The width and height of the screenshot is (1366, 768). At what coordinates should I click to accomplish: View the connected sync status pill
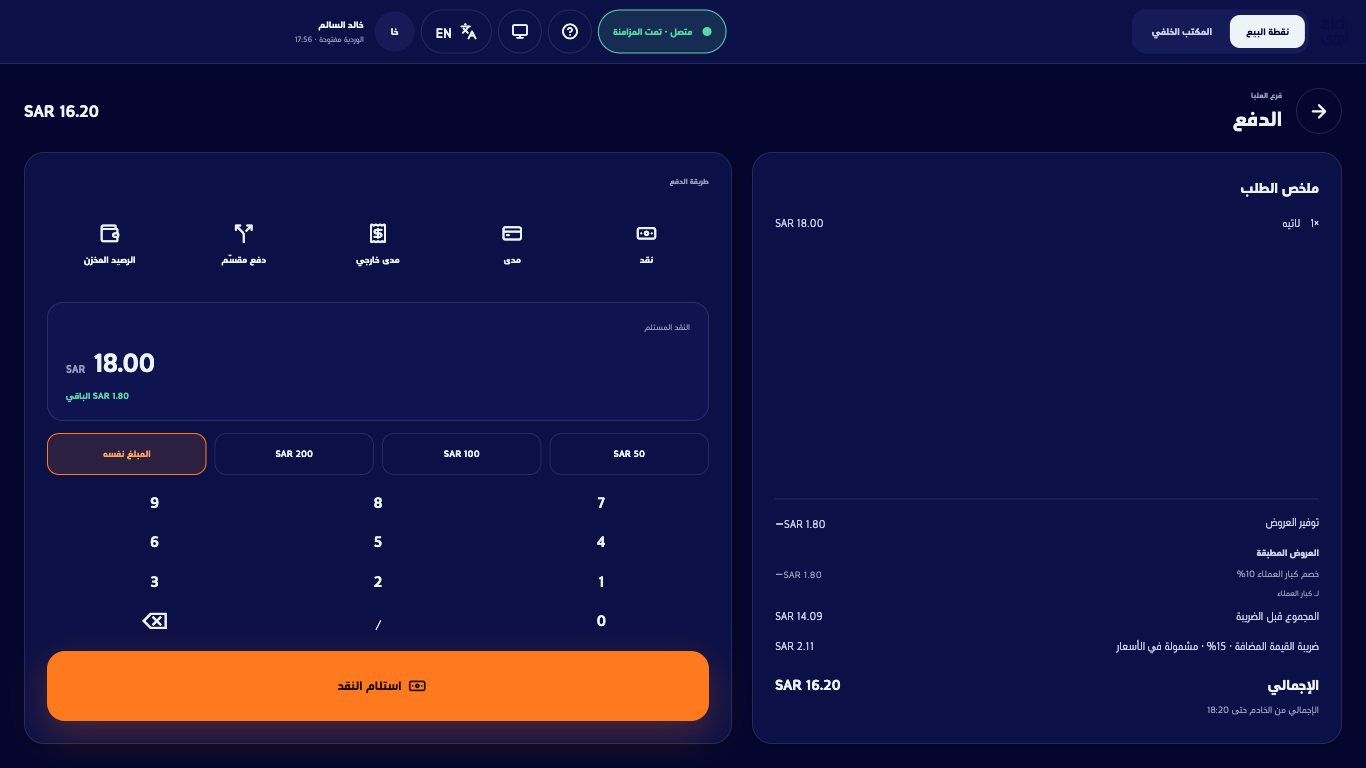pyautogui.click(x=662, y=32)
